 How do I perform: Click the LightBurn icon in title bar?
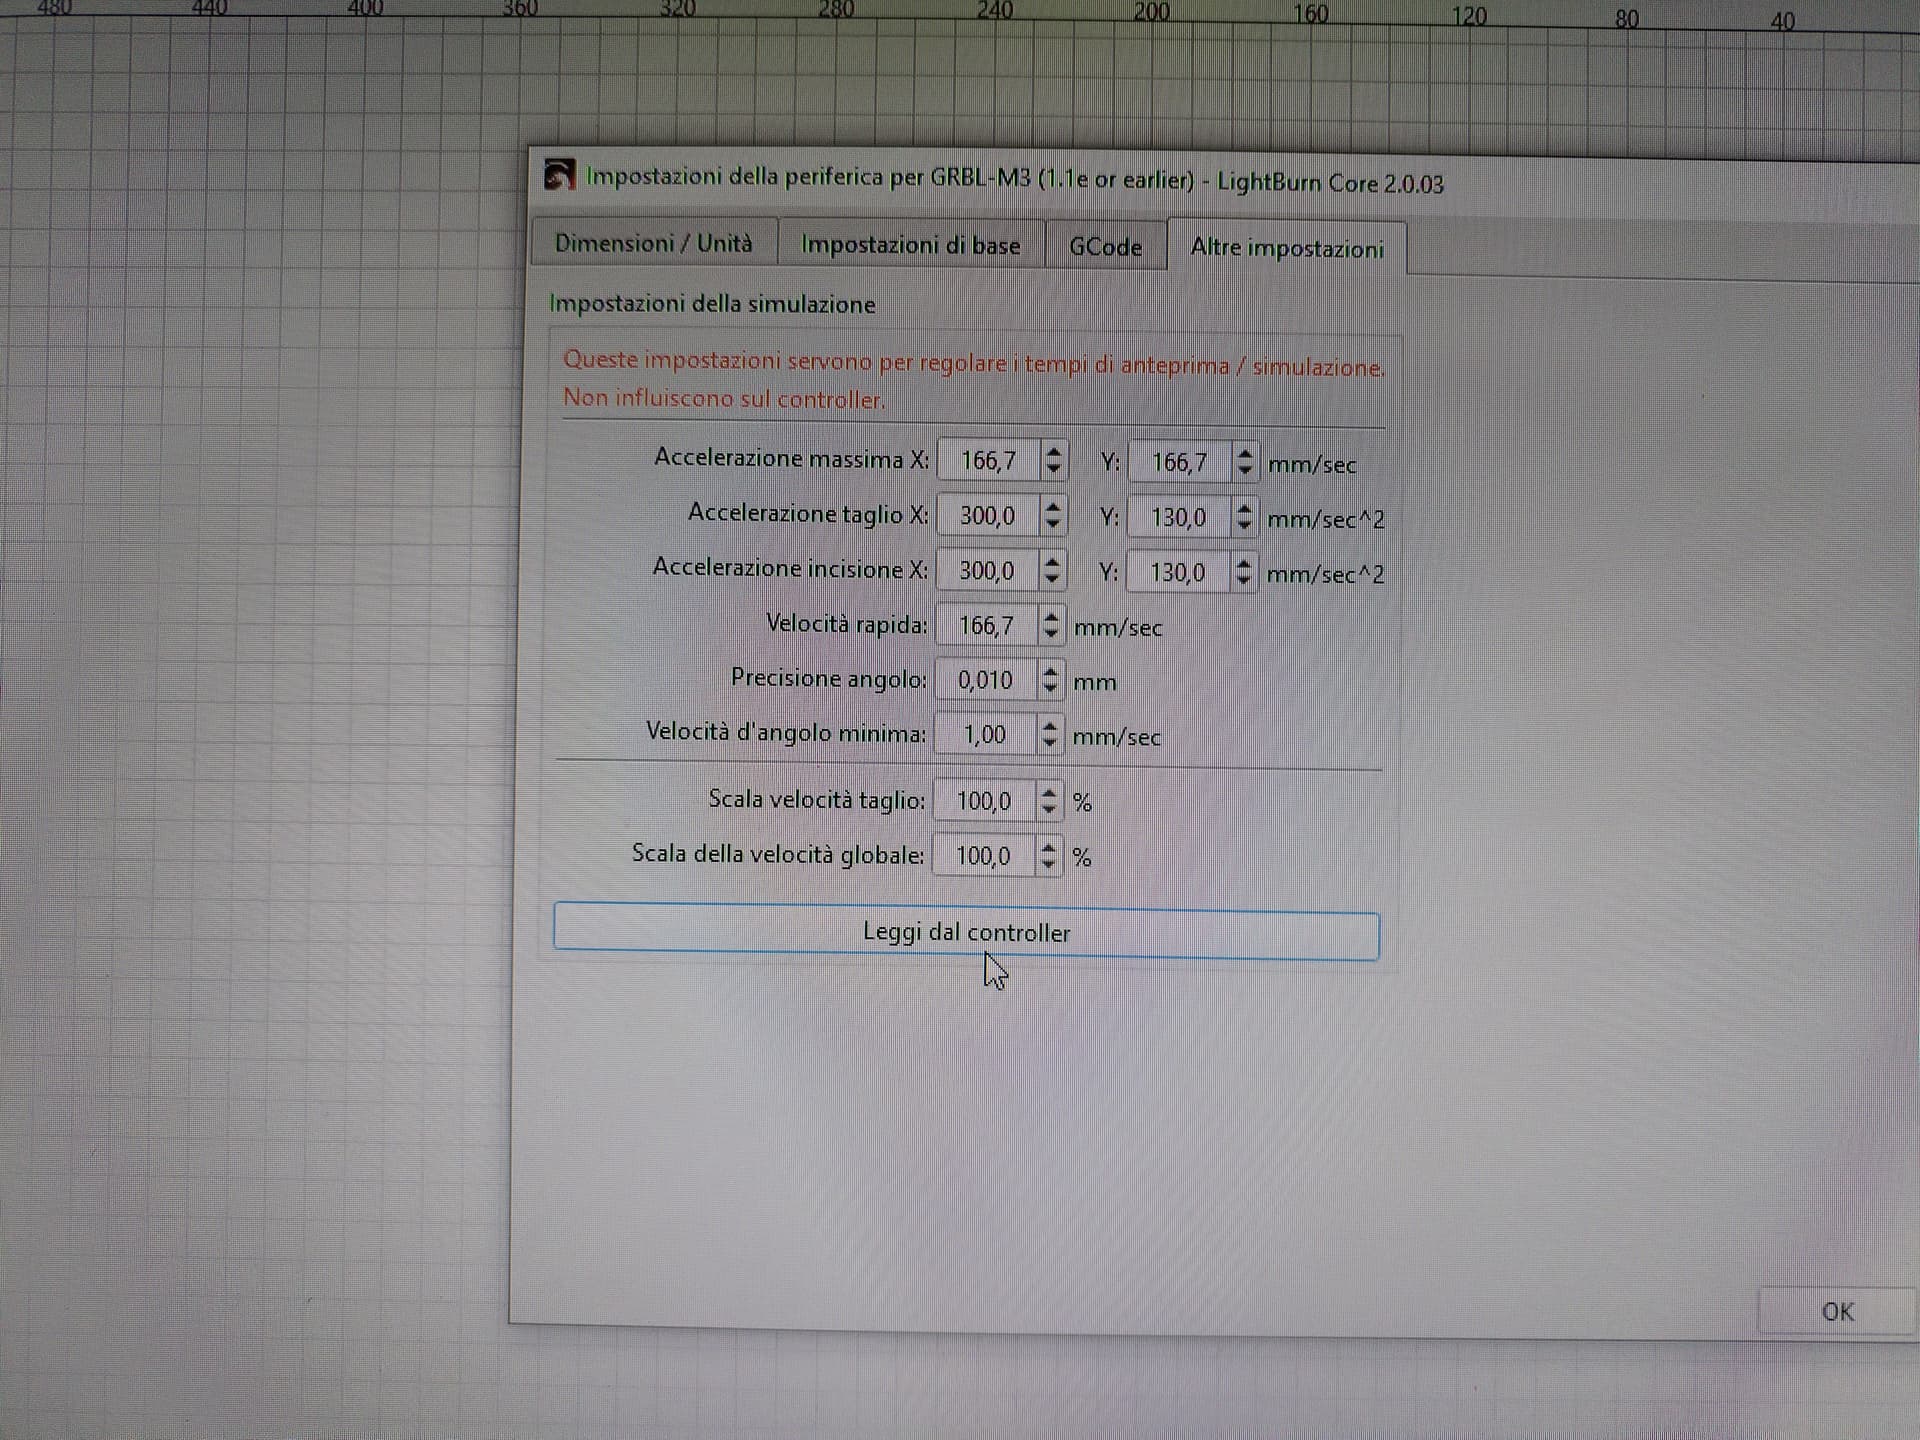[559, 175]
